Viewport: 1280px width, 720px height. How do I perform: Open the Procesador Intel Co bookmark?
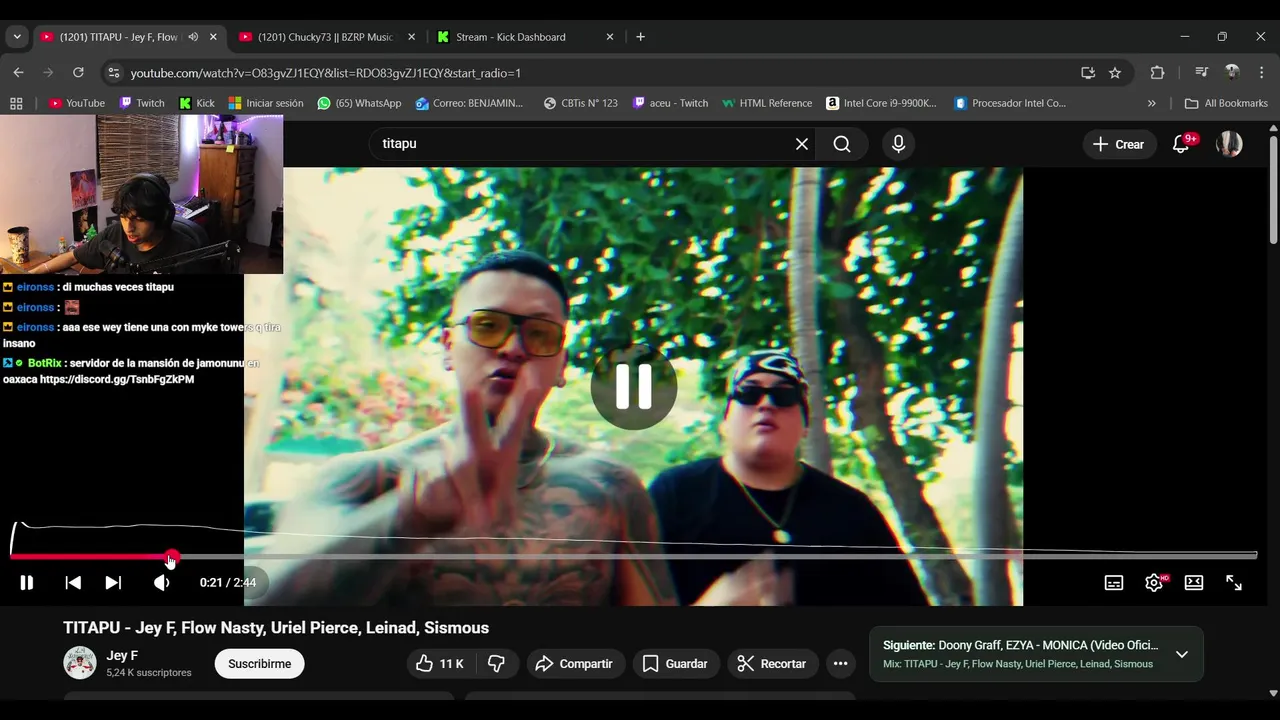pyautogui.click(x=1011, y=103)
